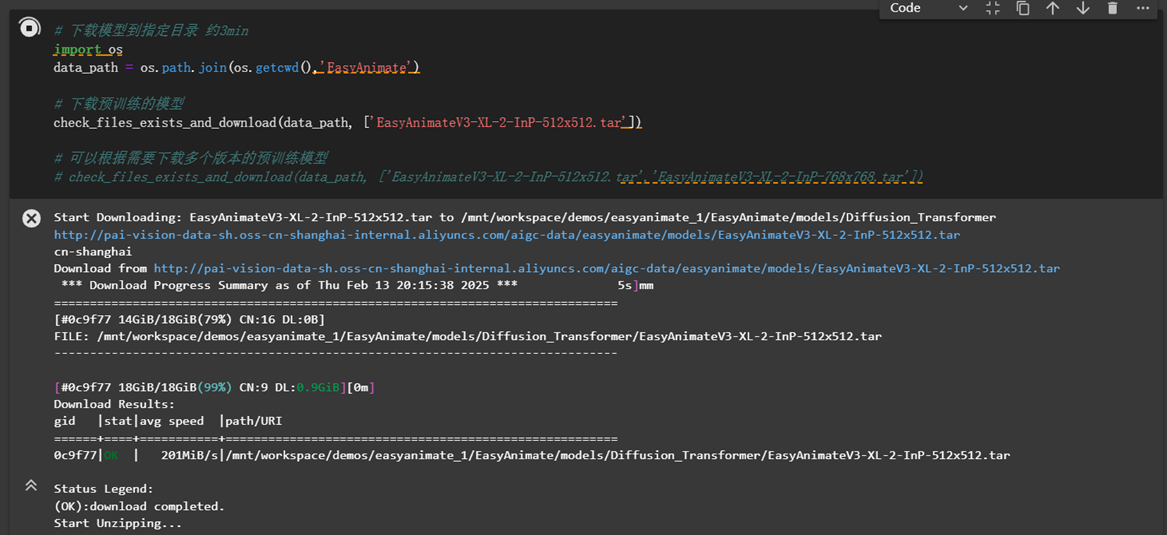Open the more actions ellipsis menu
This screenshot has width=1167, height=535.
pyautogui.click(x=1143, y=8)
